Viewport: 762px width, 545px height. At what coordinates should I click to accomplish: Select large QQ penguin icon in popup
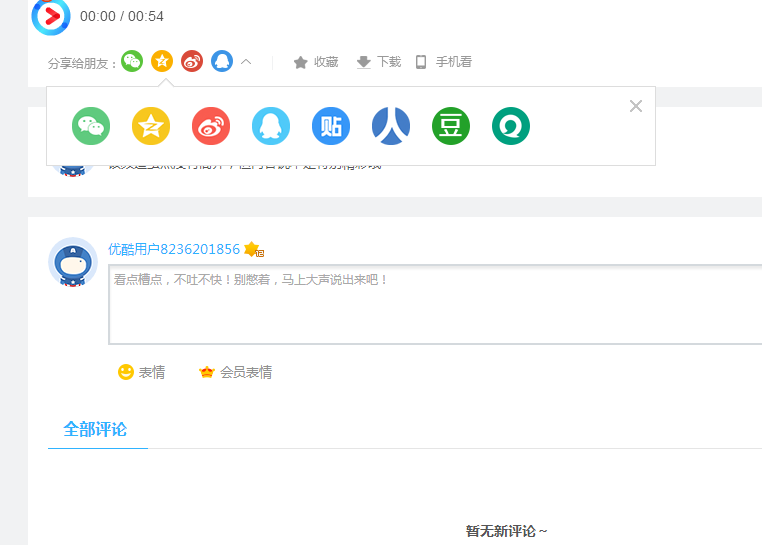pos(271,126)
